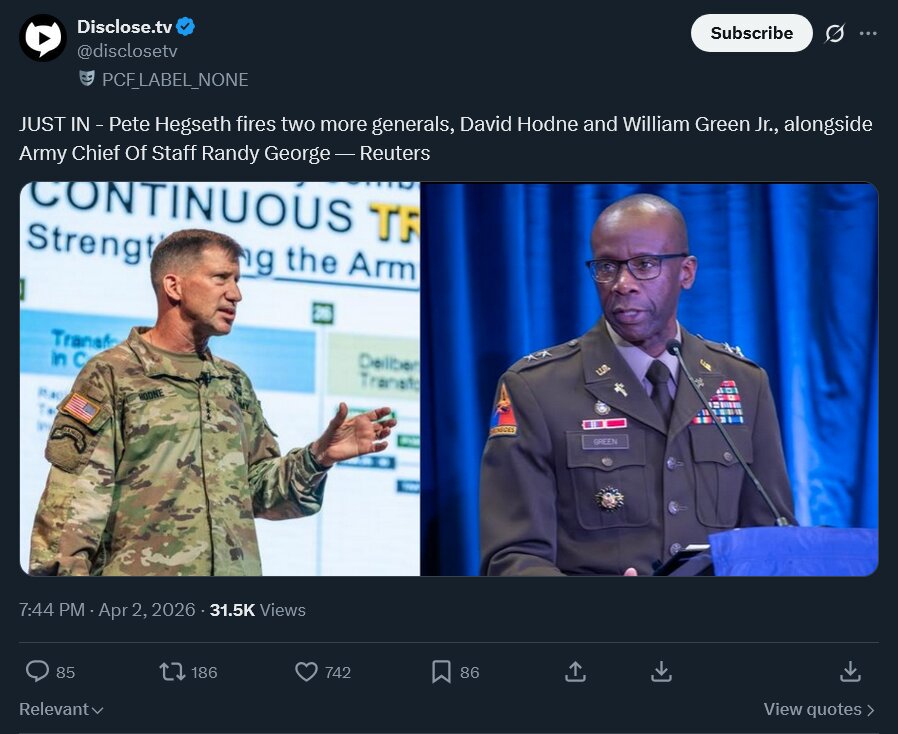This screenshot has width=898, height=734.
Task: Open the right photo of general Green
Action: coord(649,379)
